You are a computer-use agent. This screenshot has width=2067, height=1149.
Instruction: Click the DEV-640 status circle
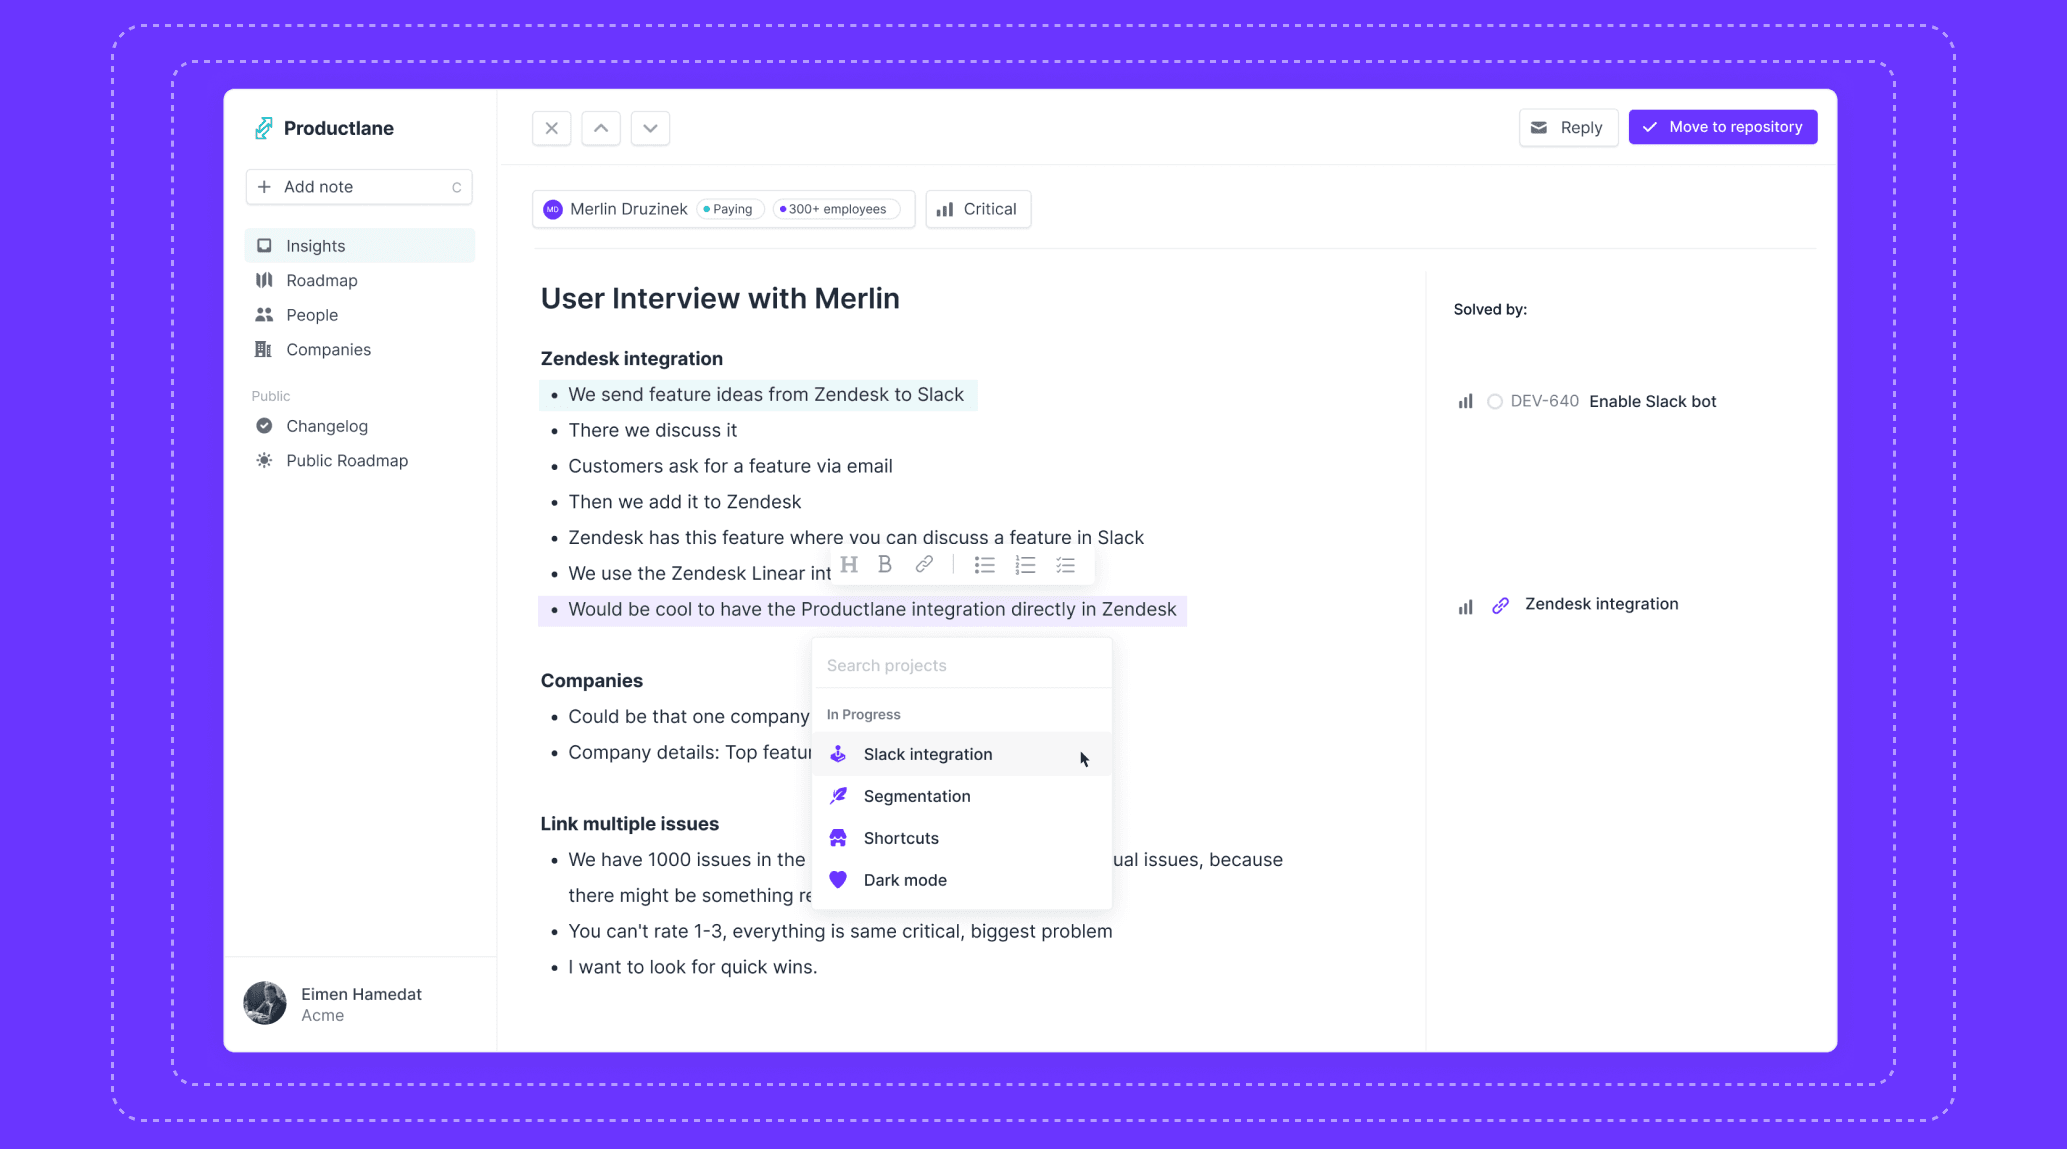(1495, 402)
